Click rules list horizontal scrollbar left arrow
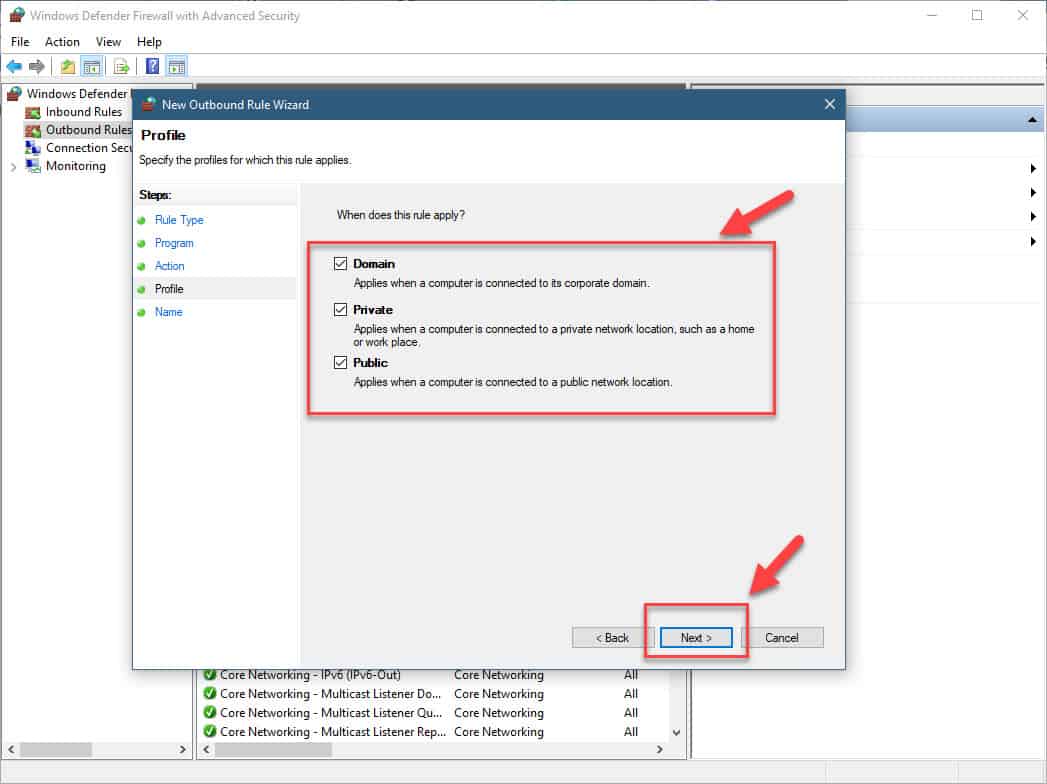 206,749
